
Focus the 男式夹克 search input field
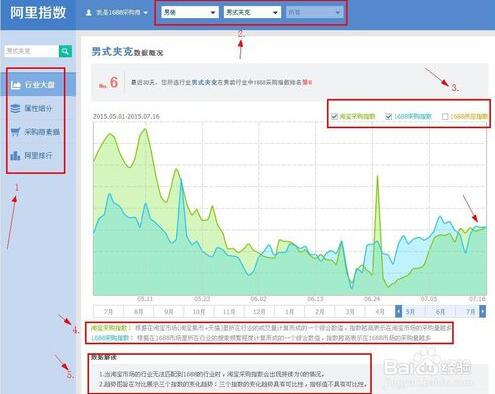(32, 51)
